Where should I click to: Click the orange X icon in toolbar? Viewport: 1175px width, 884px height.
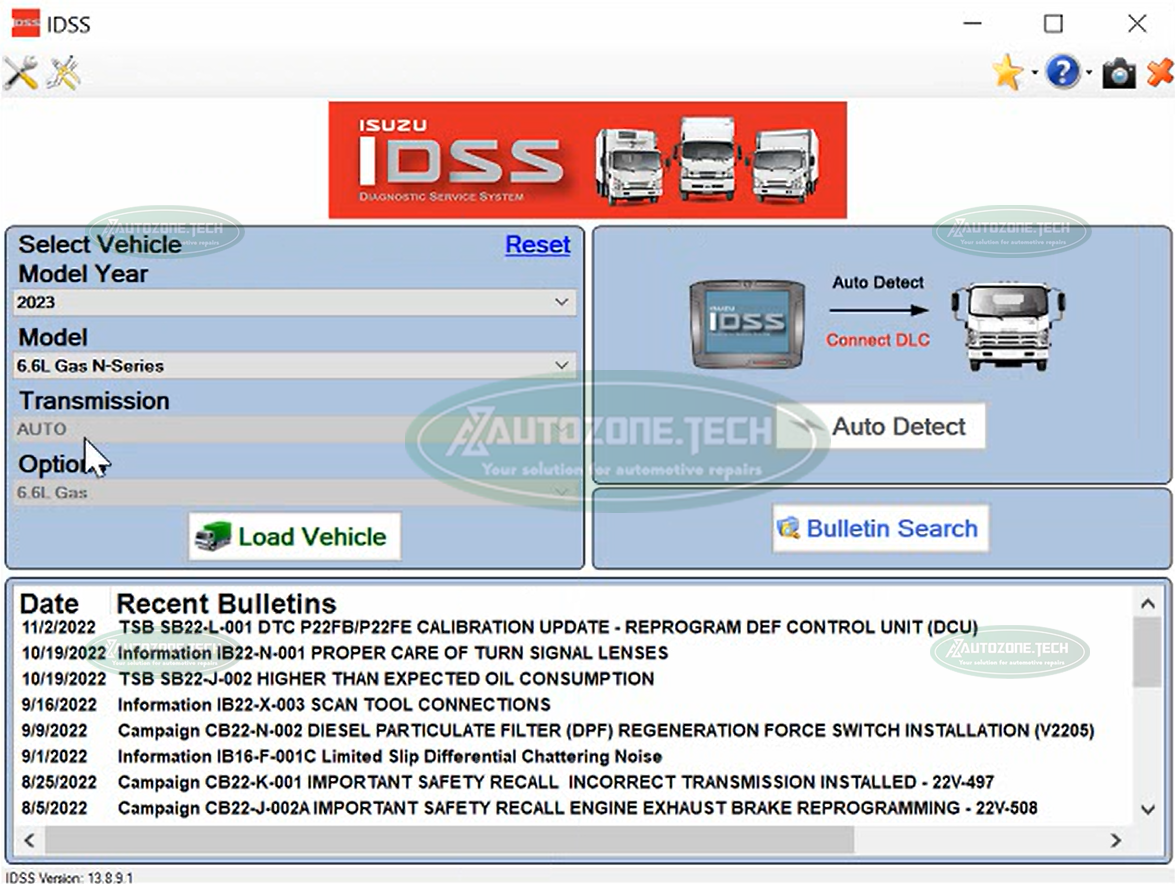coord(1159,72)
